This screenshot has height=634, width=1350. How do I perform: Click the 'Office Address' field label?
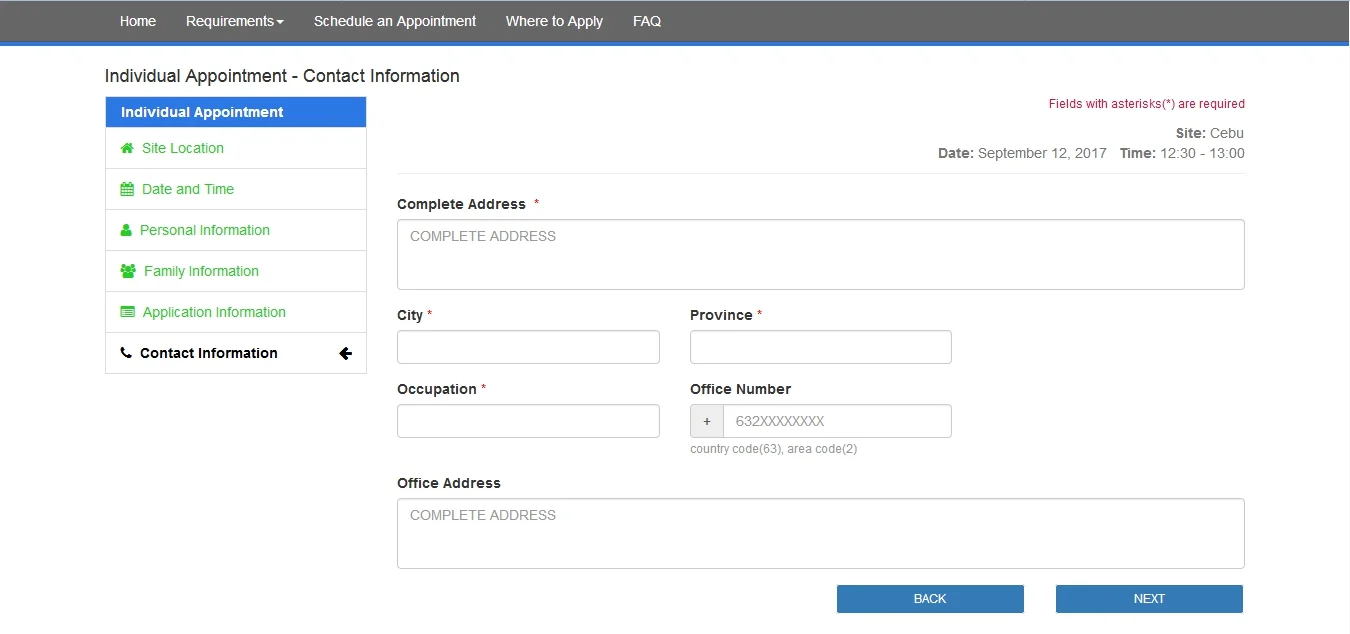click(x=449, y=483)
